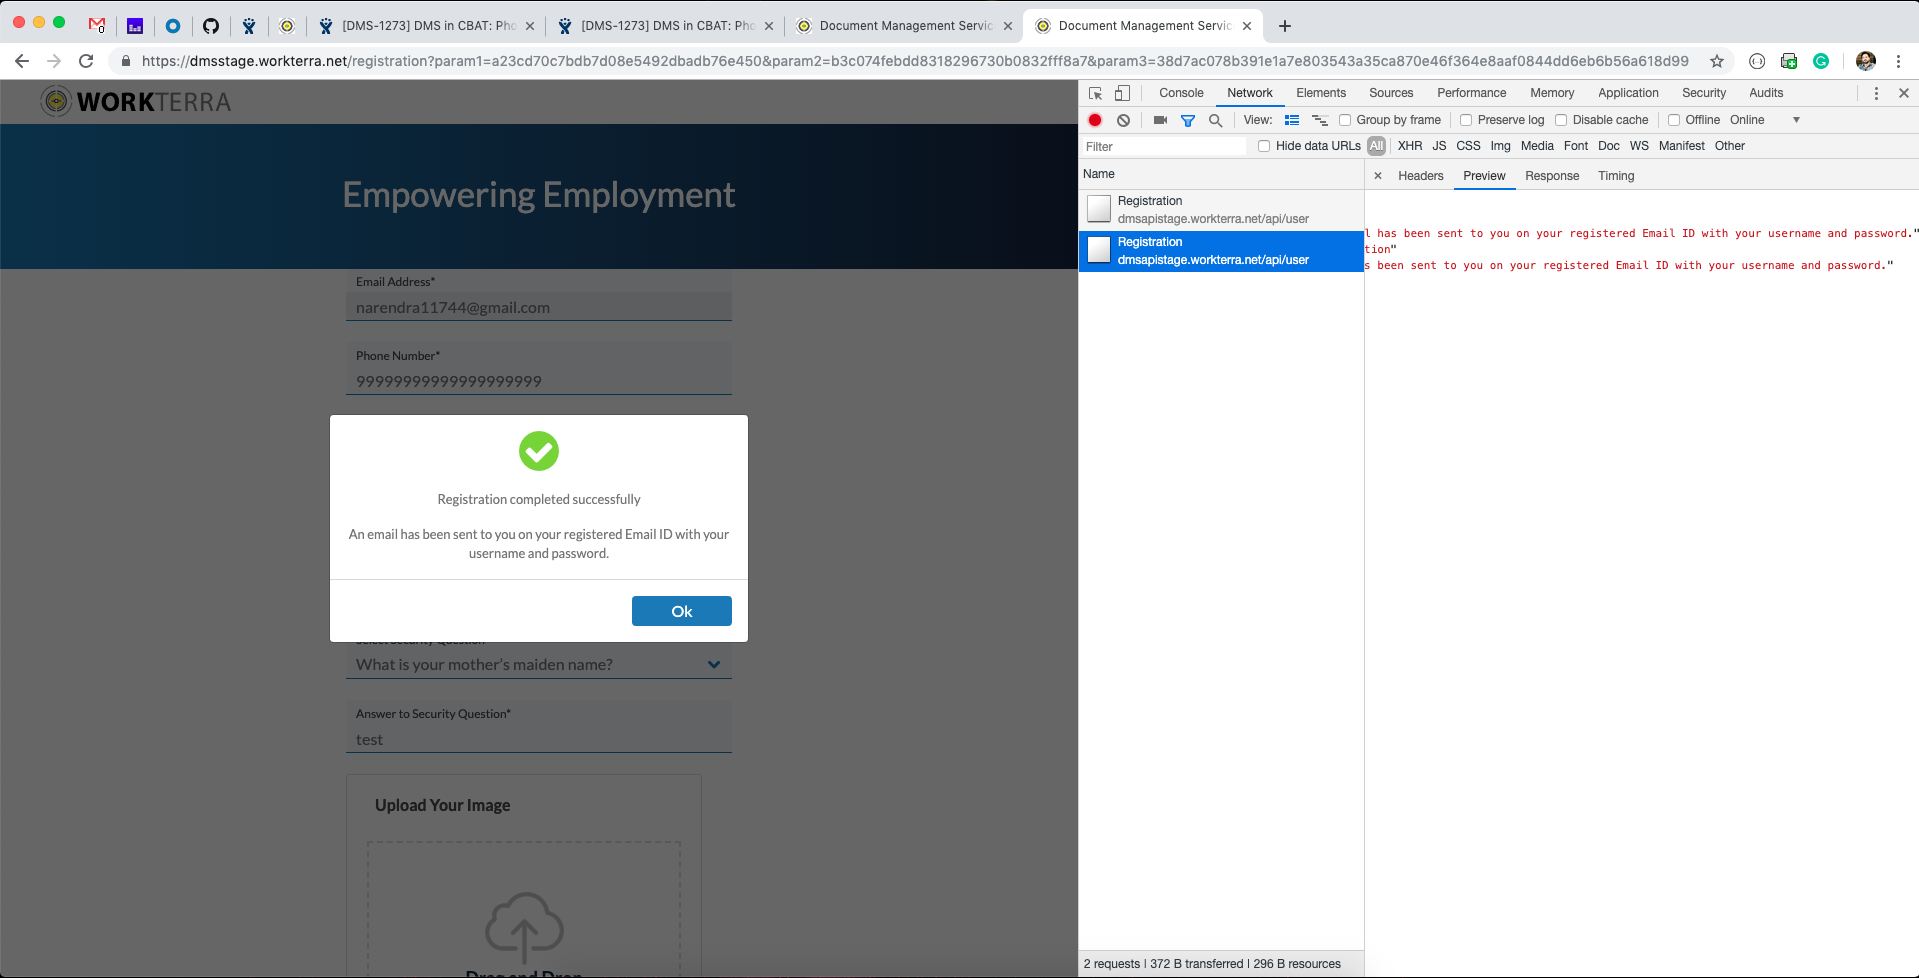This screenshot has width=1919, height=978.
Task: Open DevTools three-dot customize menu
Action: [x=1876, y=93]
